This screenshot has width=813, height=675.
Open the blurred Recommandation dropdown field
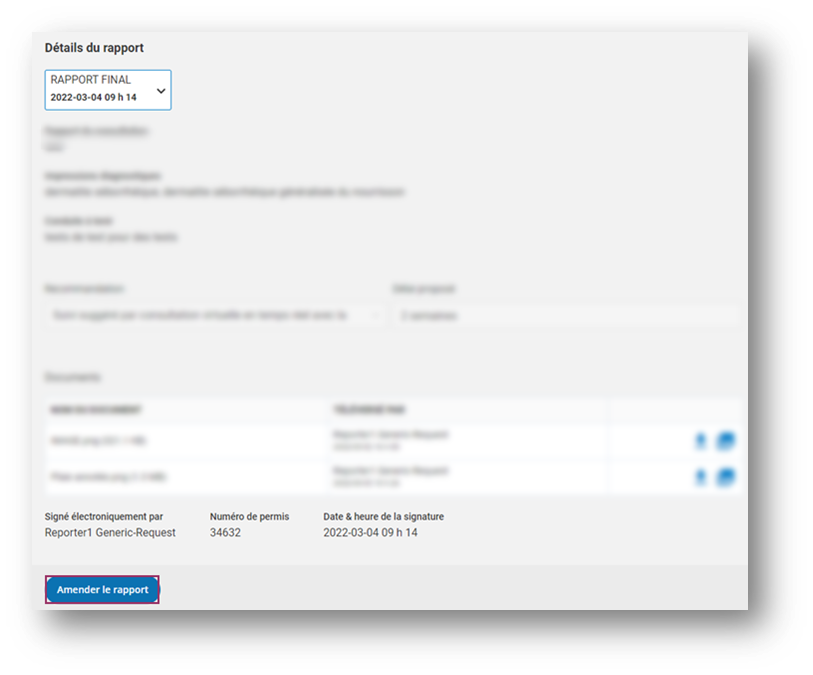tap(215, 315)
